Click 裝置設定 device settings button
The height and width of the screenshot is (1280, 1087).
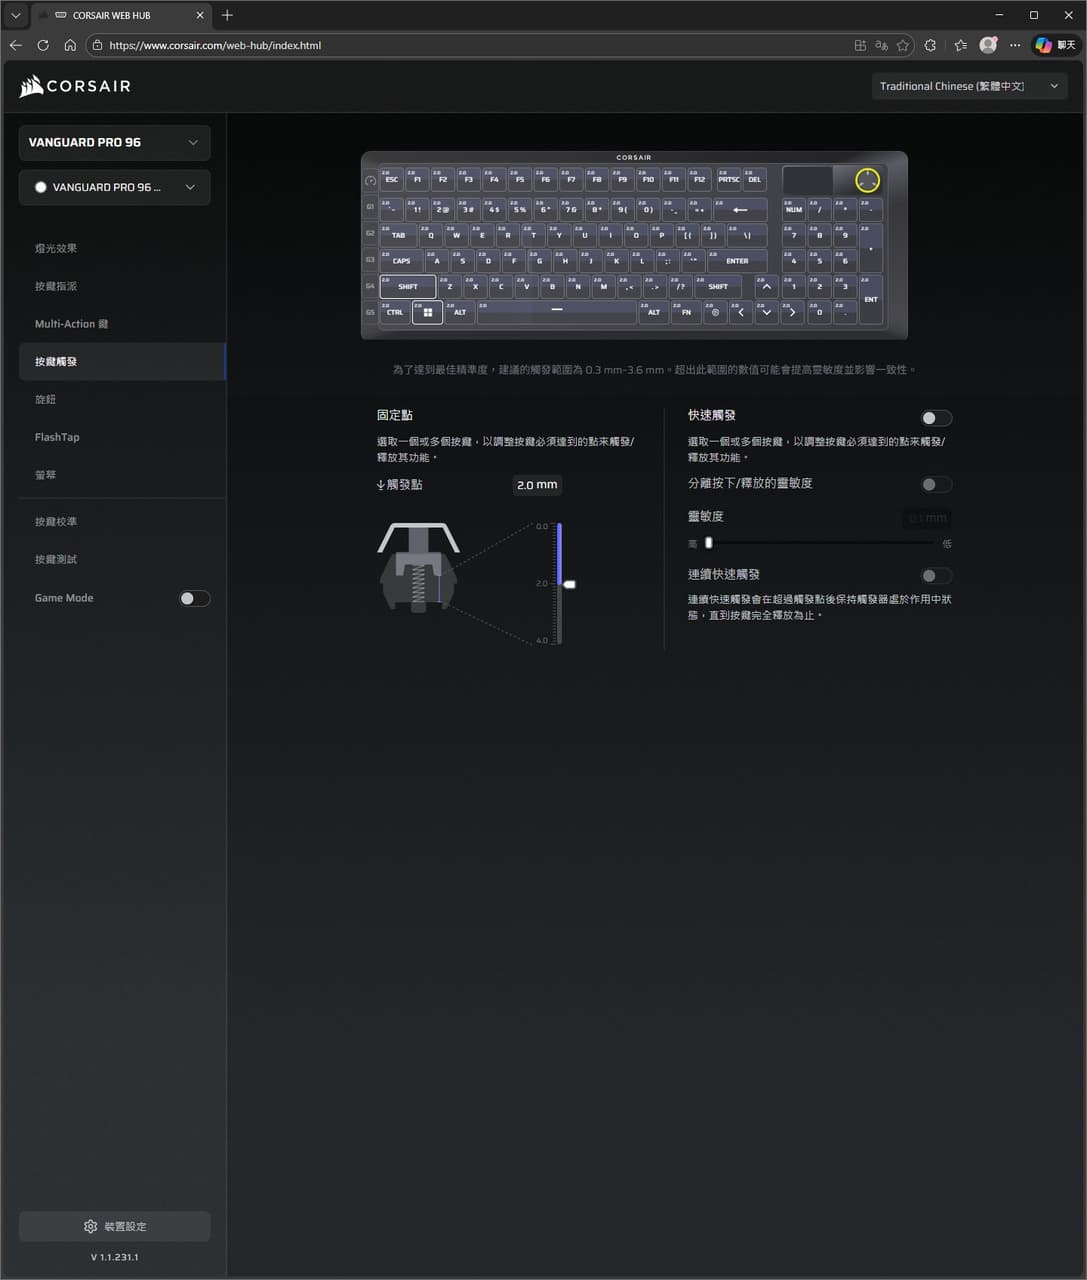pyautogui.click(x=114, y=1226)
